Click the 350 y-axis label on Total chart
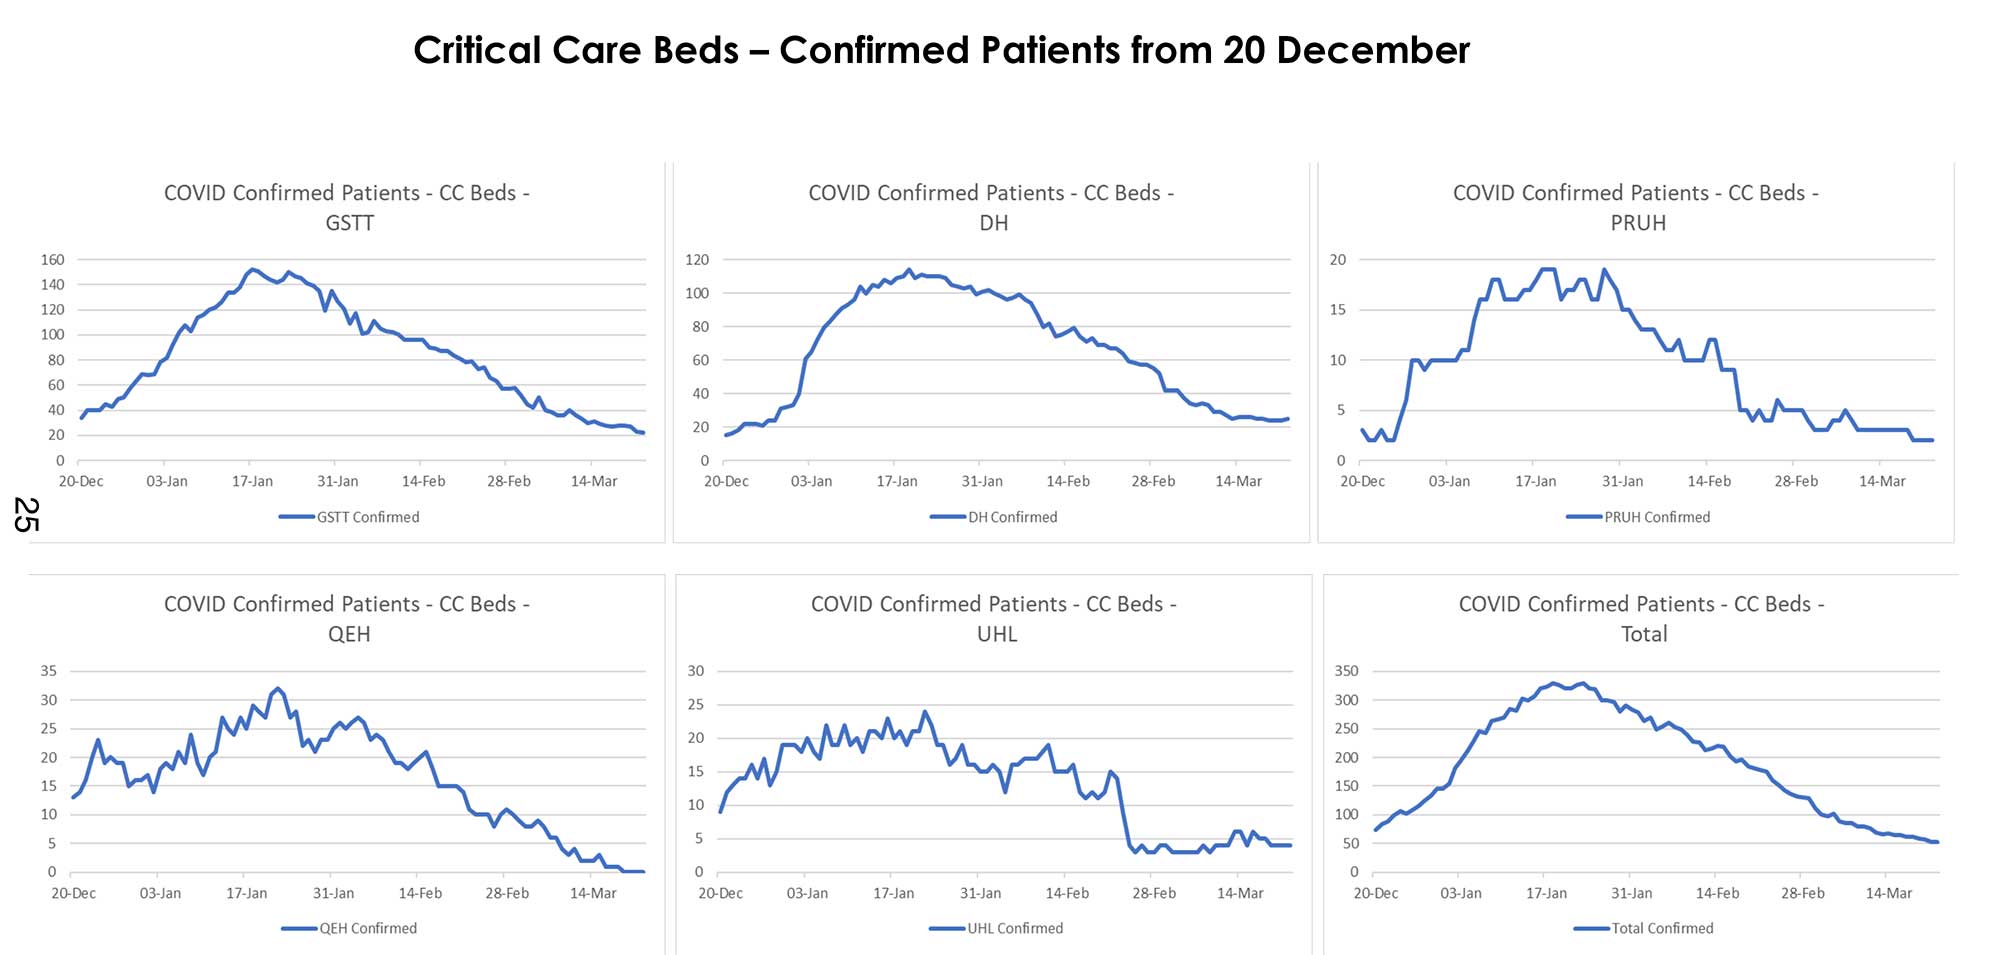 [x=1346, y=671]
